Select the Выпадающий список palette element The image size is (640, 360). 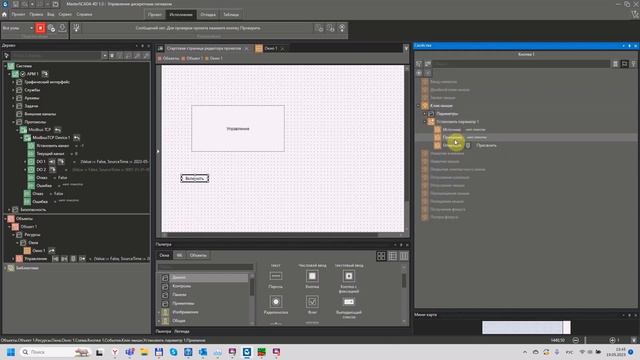349,308
